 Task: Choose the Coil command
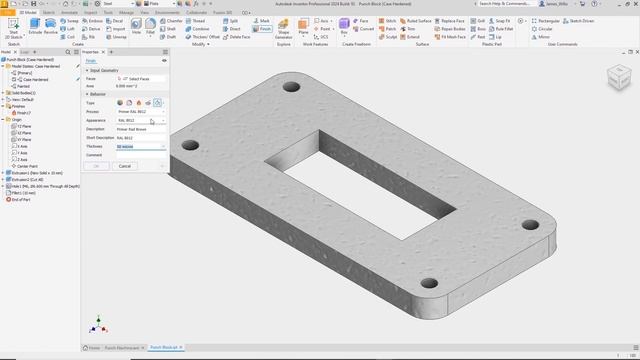point(68,37)
